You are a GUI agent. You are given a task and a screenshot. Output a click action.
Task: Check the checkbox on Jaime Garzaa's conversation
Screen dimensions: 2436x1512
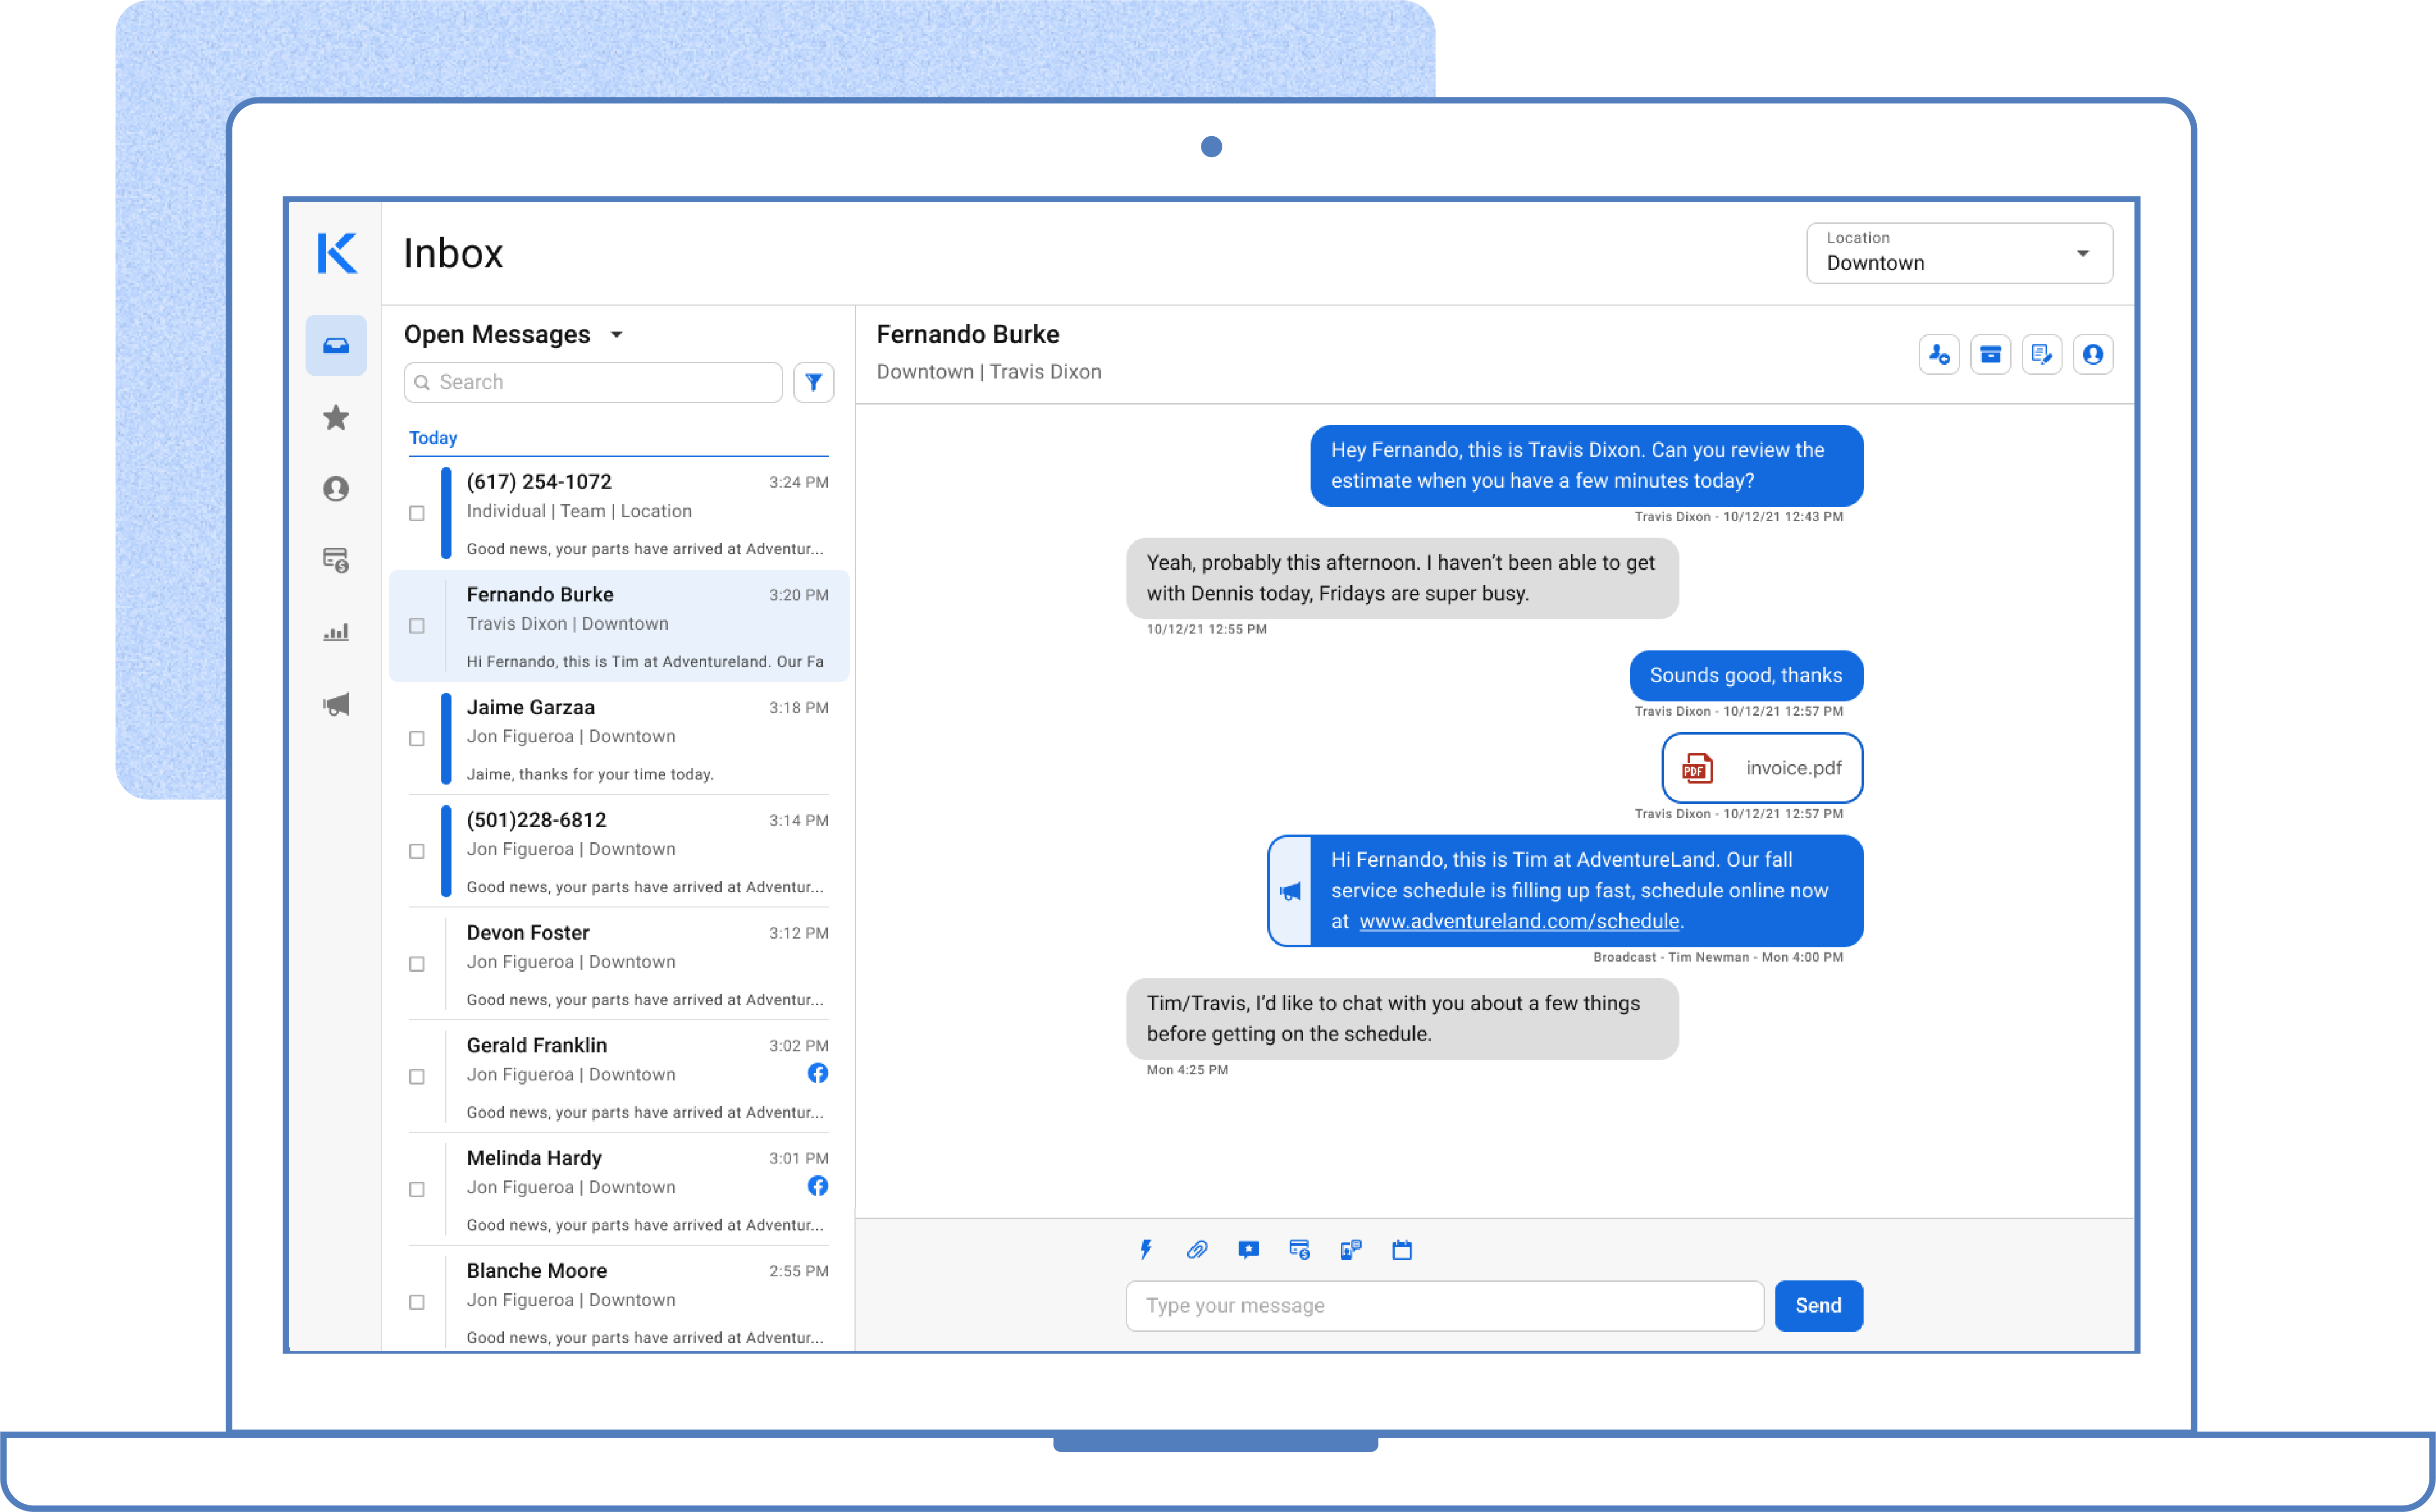(x=417, y=739)
